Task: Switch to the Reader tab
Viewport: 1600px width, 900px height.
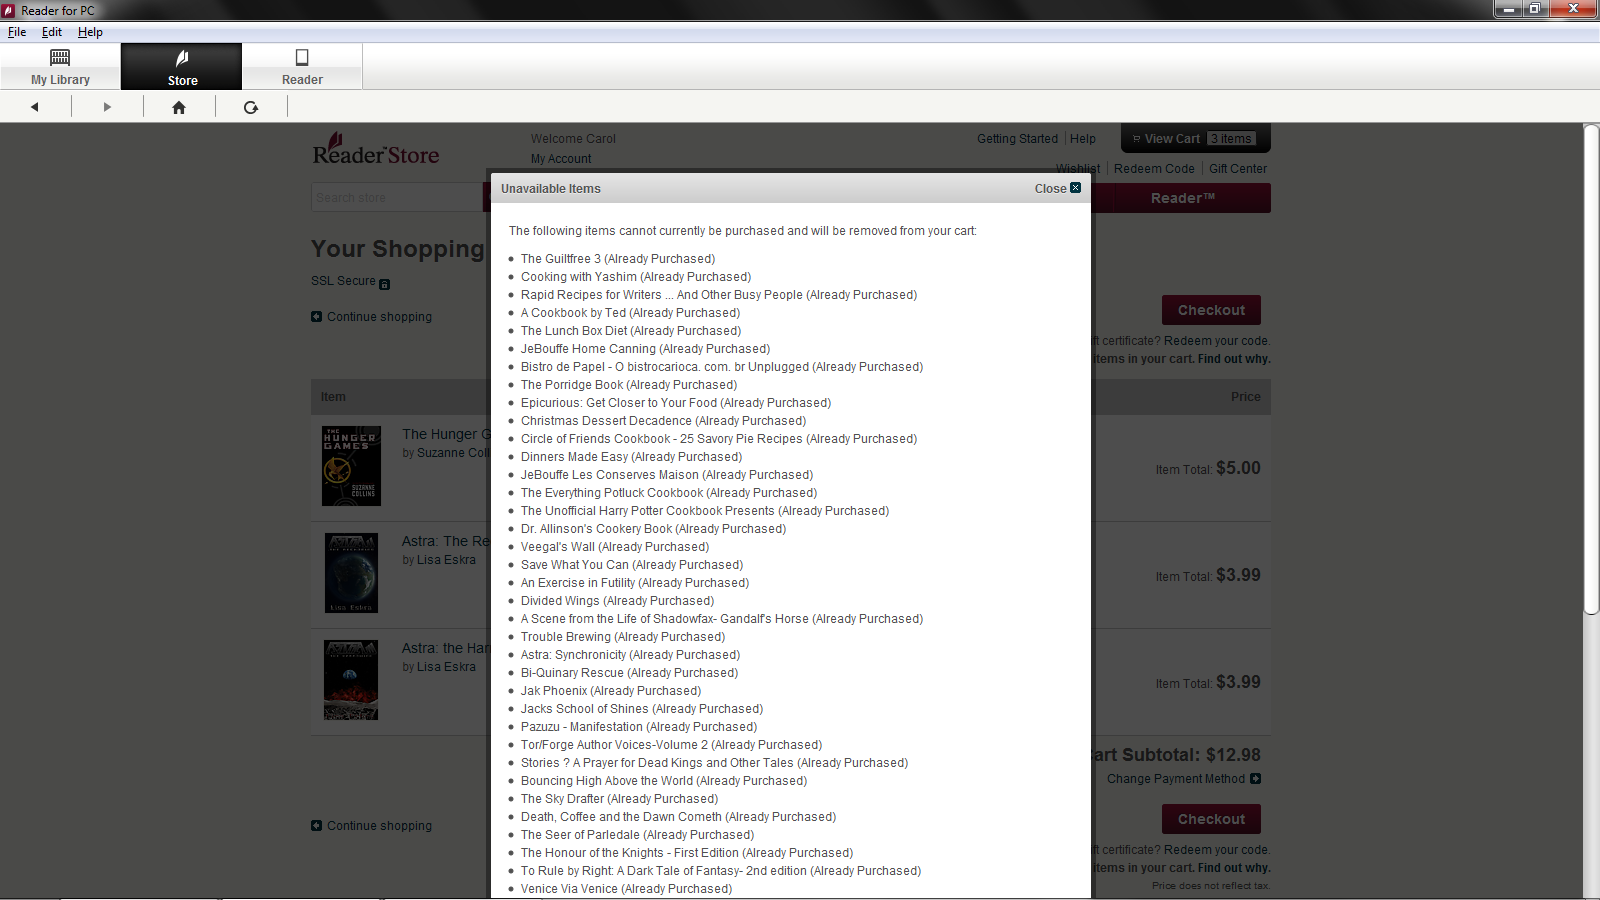Action: click(302, 67)
